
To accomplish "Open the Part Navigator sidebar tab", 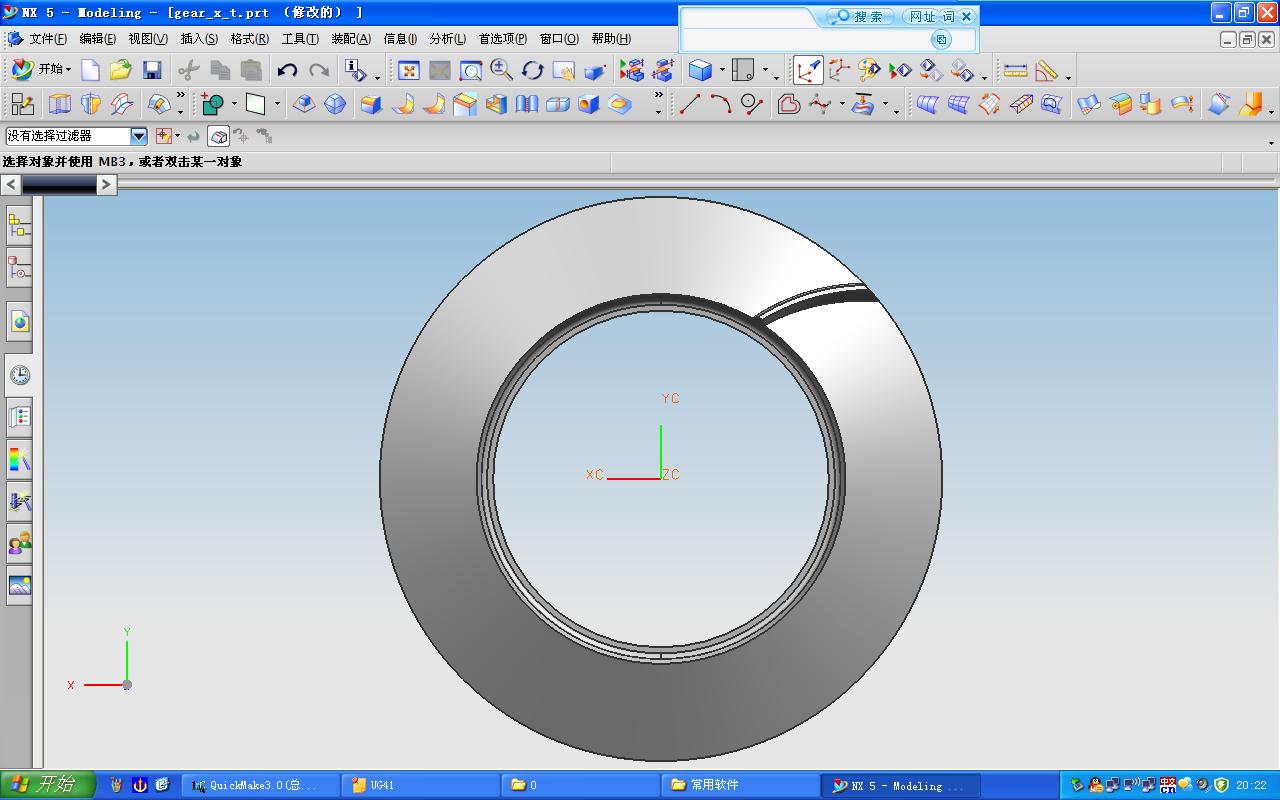I will point(19,268).
